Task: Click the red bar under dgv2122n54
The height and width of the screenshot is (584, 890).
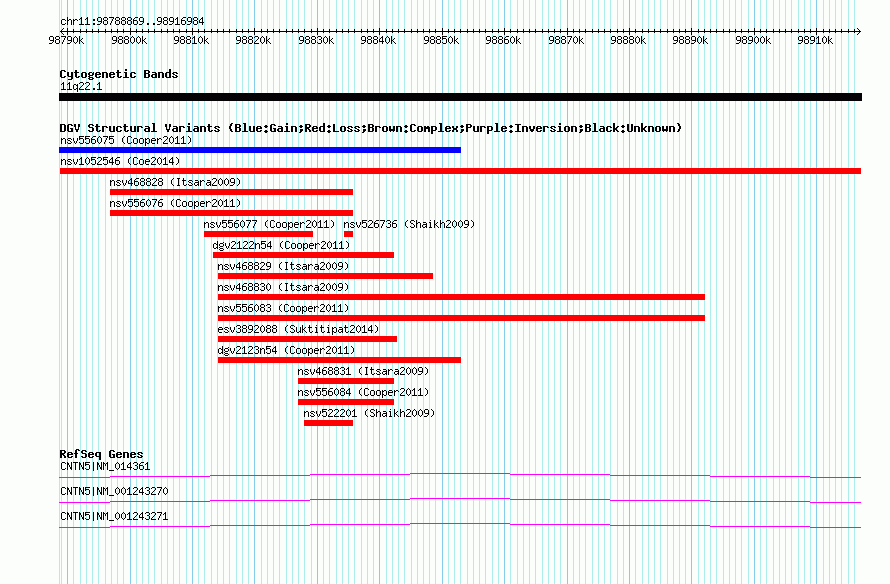Action: pos(303,255)
